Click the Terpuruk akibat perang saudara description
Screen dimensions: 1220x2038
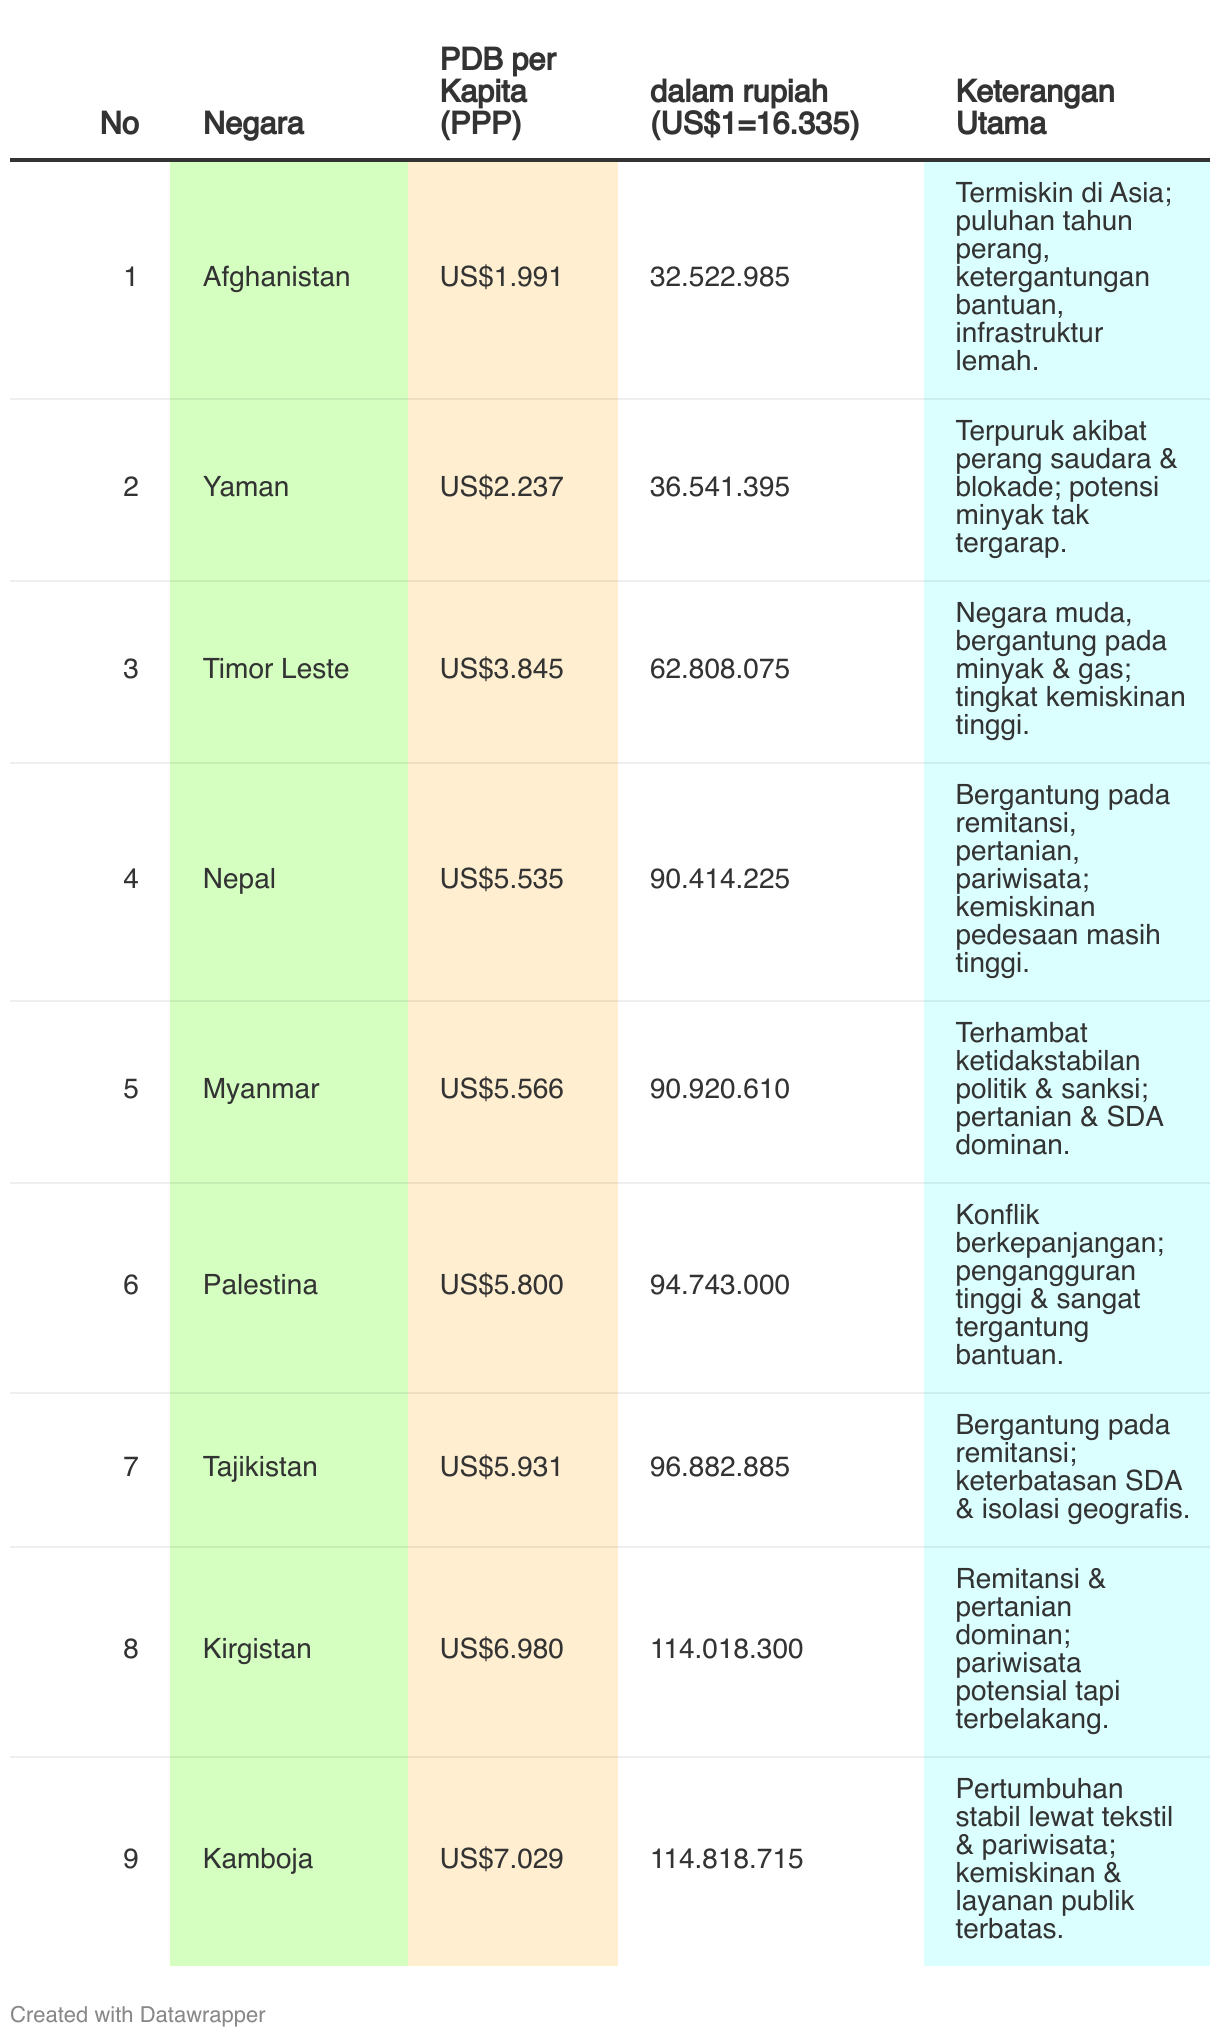1067,489
